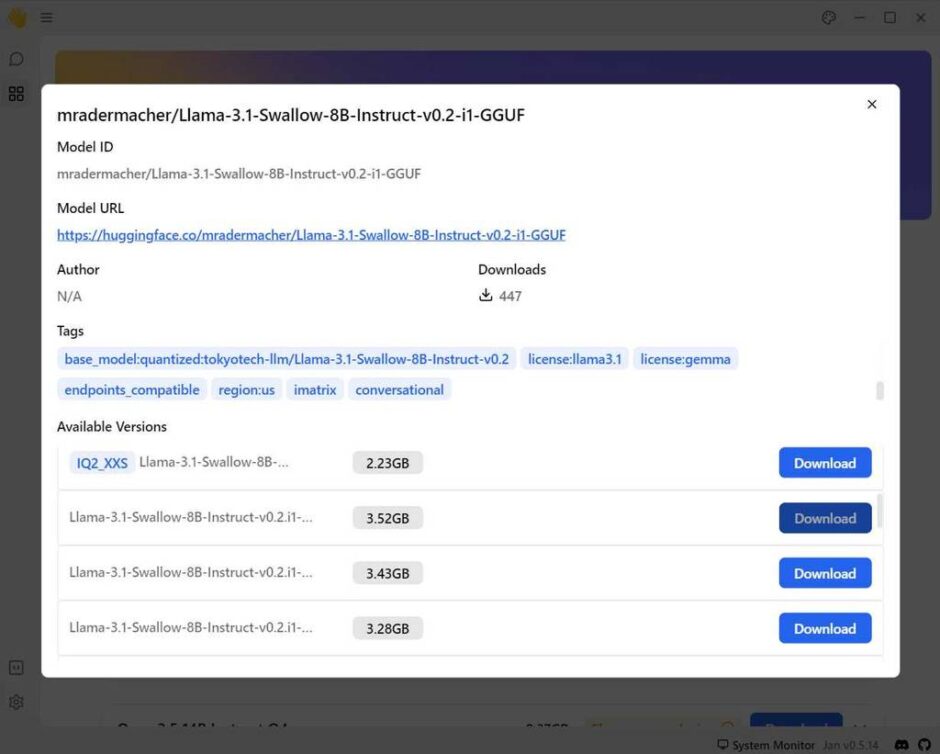Download the IQ2_XXS 2.23GB version
The width and height of the screenshot is (940, 754).
coord(825,462)
